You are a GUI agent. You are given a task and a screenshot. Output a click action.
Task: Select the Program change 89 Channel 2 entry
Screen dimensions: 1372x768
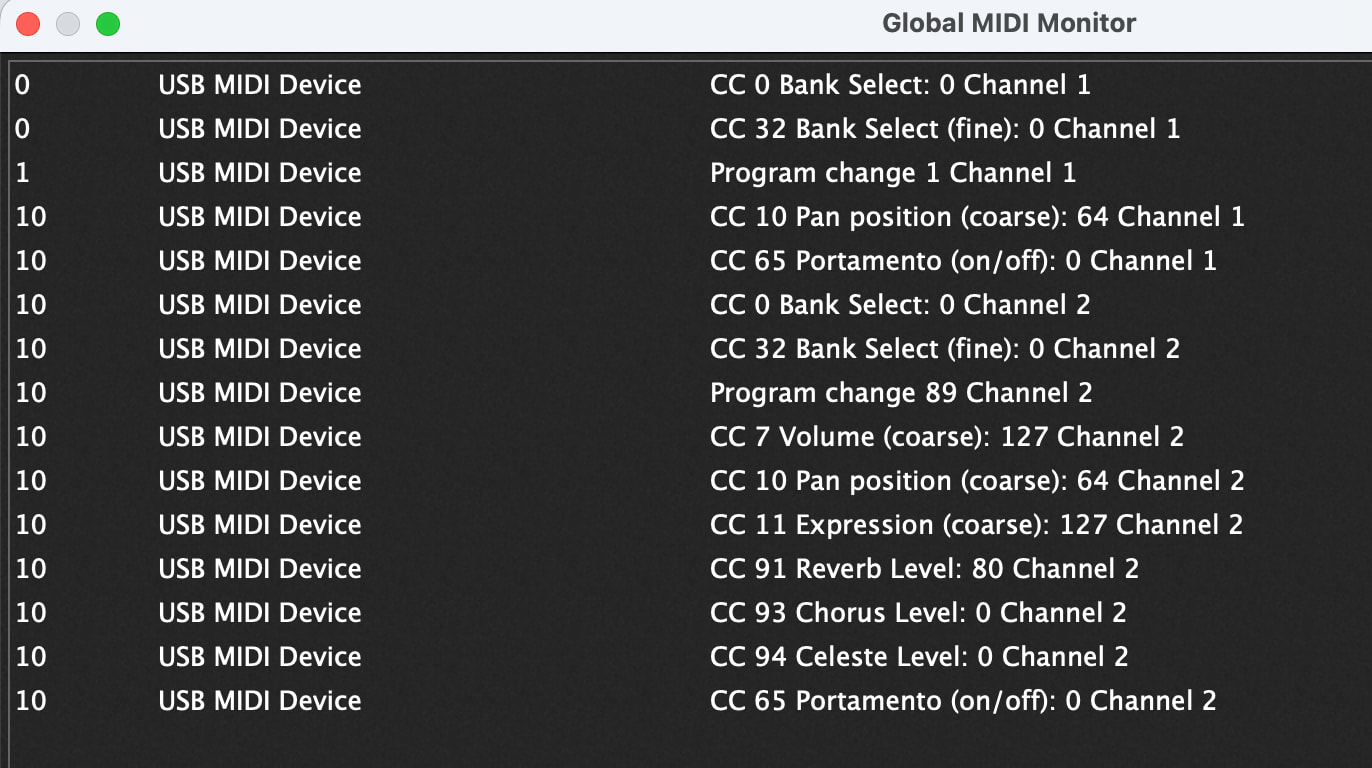(x=900, y=393)
